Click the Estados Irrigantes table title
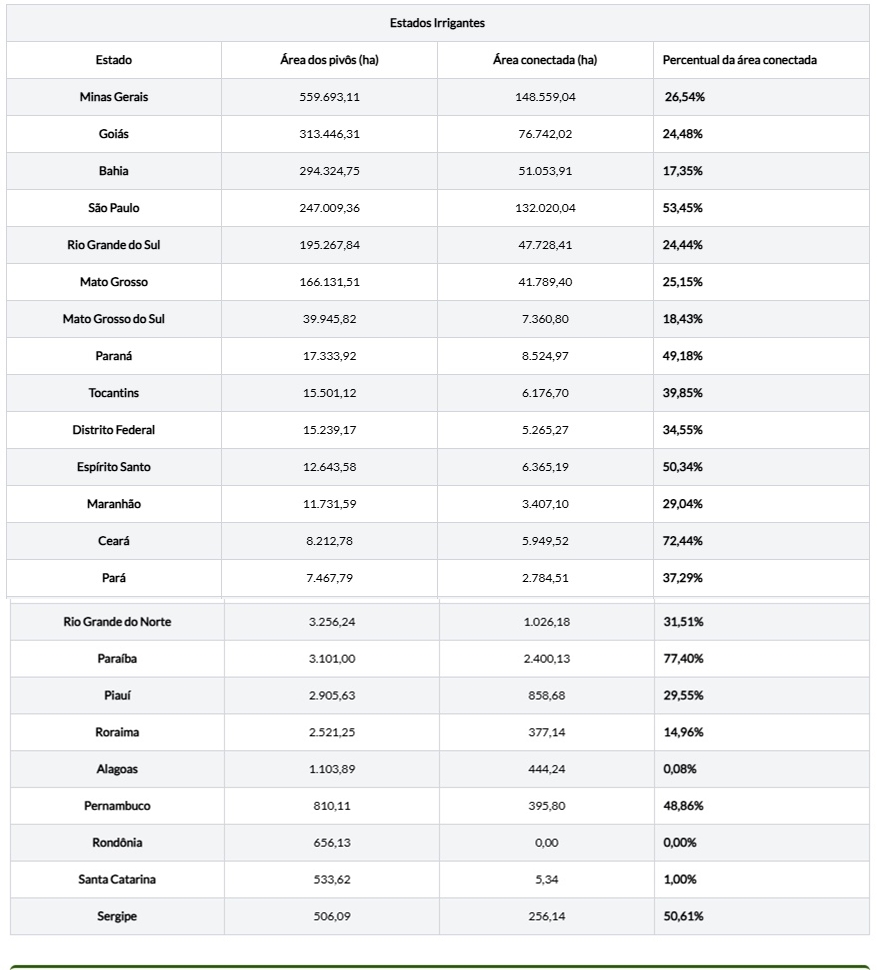This screenshot has width=877, height=970. pos(438,23)
